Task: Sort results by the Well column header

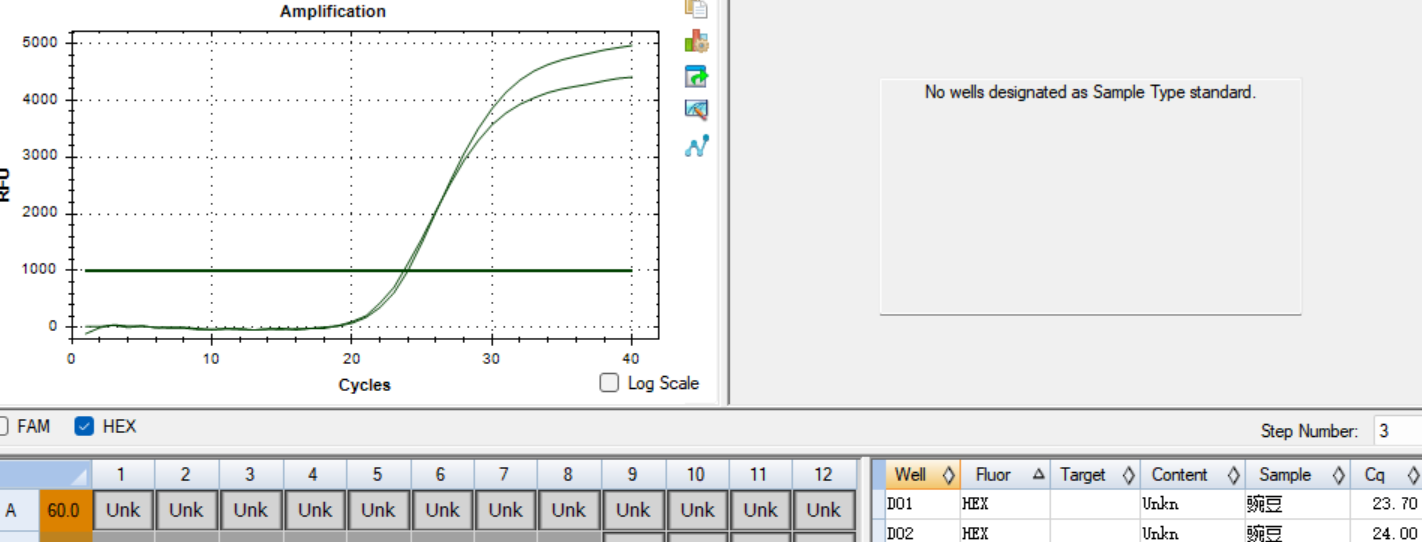Action: 923,475
